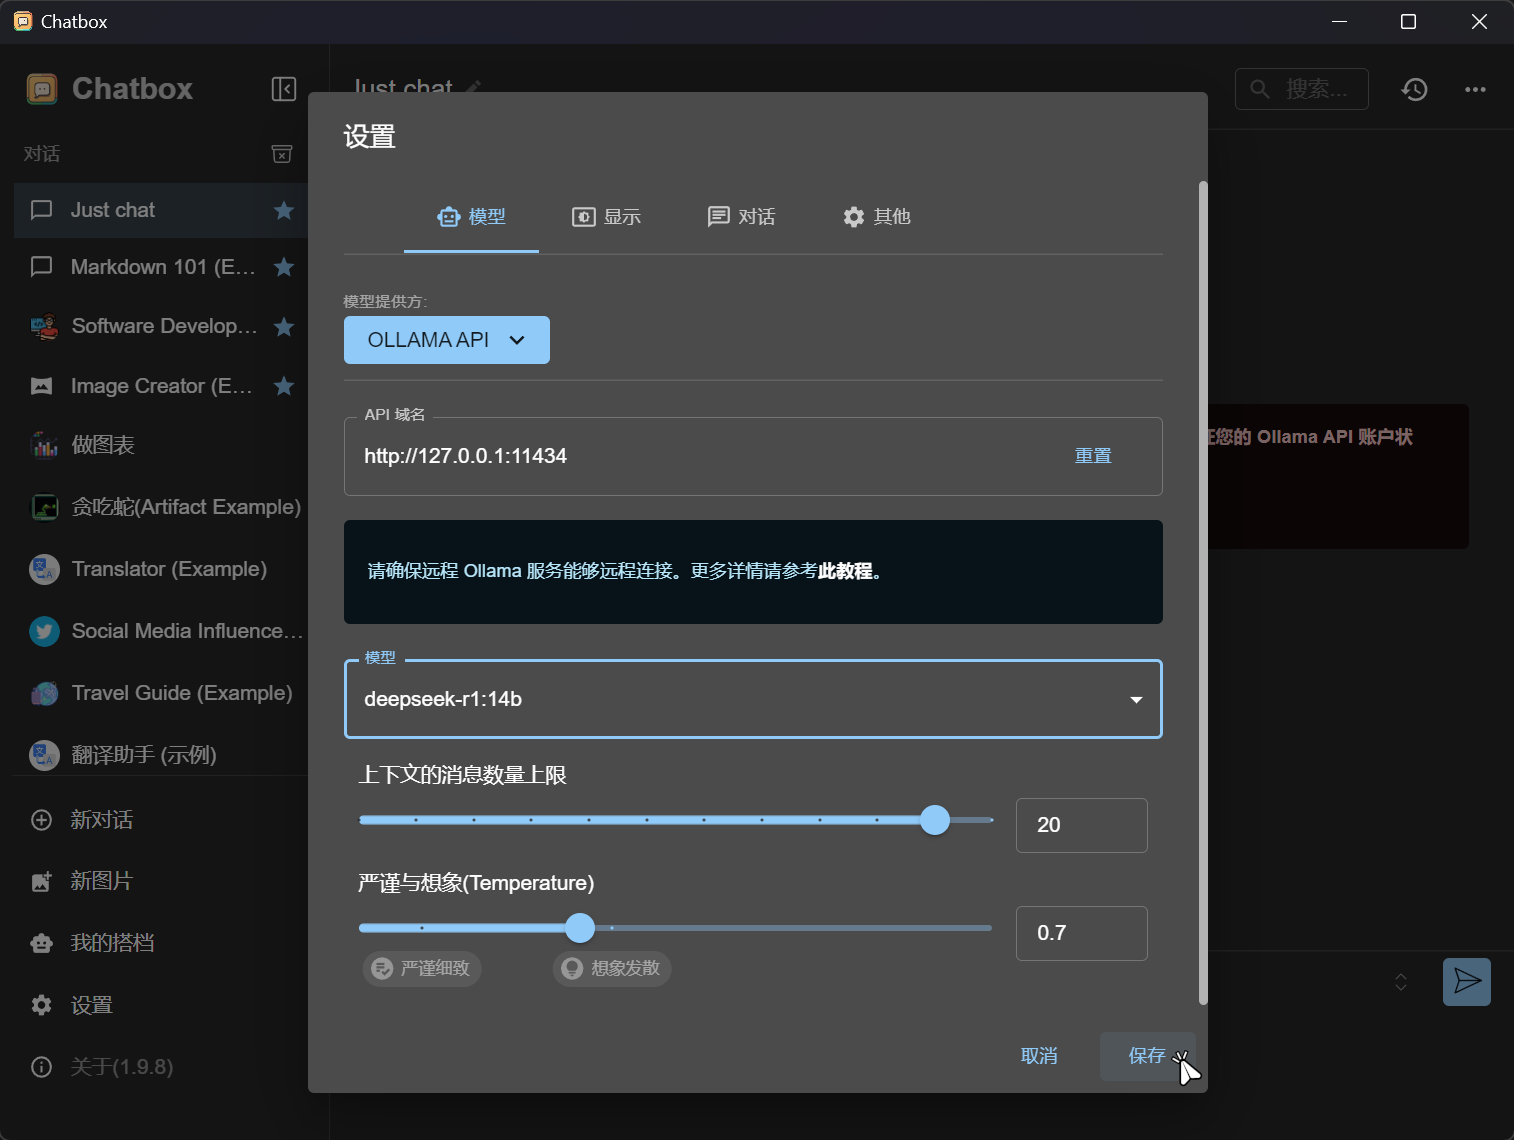Click the Software Developer avatar icon
This screenshot has height=1140, width=1514.
pos(44,327)
